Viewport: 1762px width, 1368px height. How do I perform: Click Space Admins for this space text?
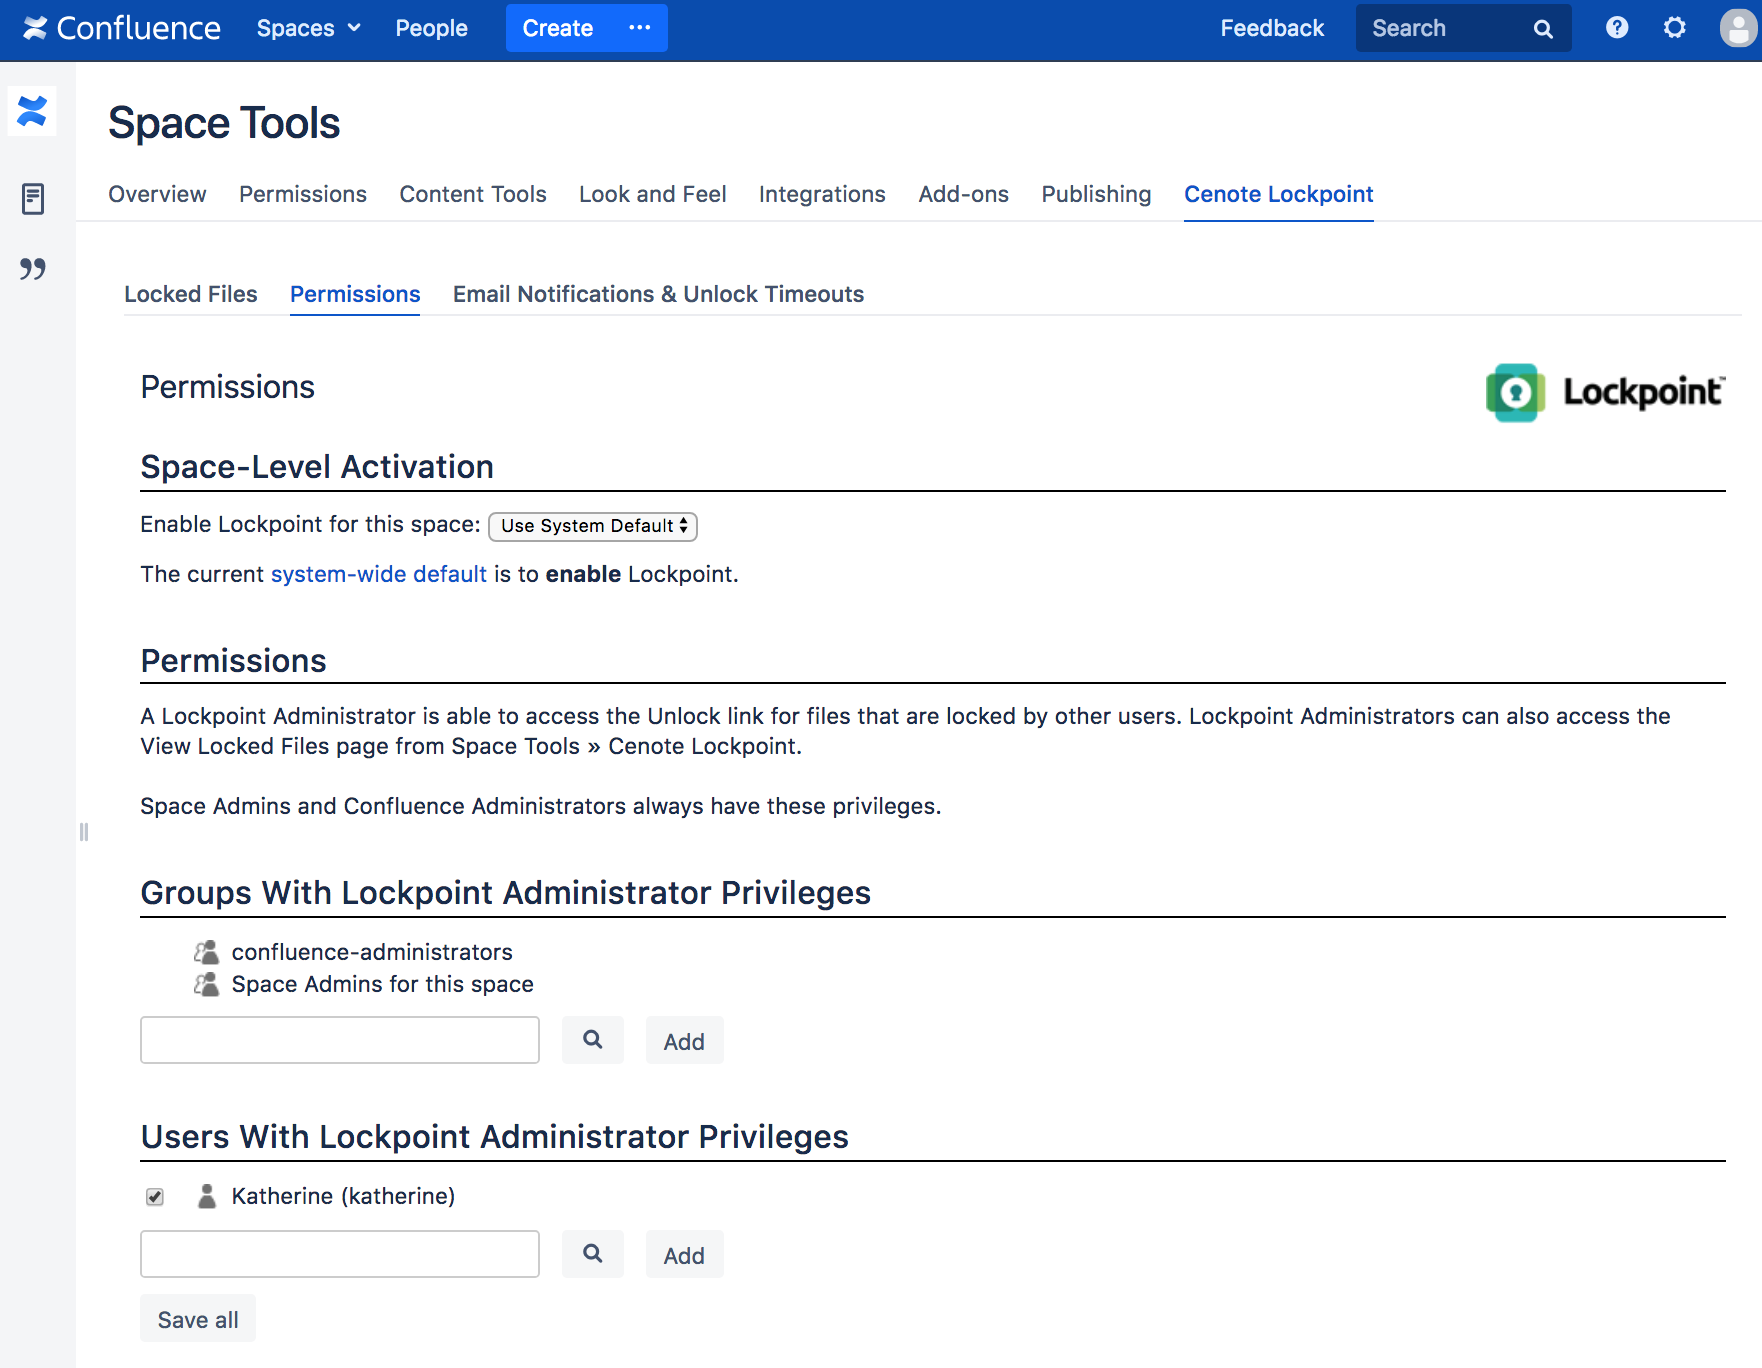(x=383, y=984)
